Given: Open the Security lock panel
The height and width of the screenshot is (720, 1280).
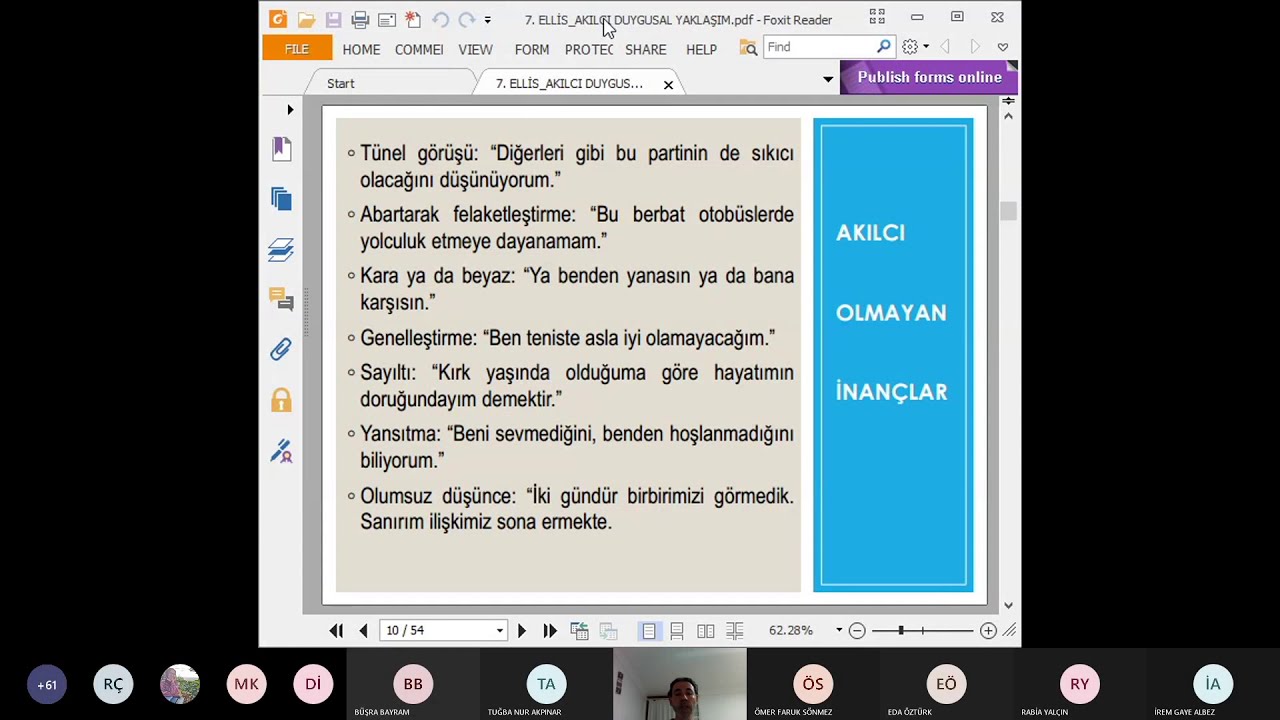Looking at the screenshot, I should point(281,400).
